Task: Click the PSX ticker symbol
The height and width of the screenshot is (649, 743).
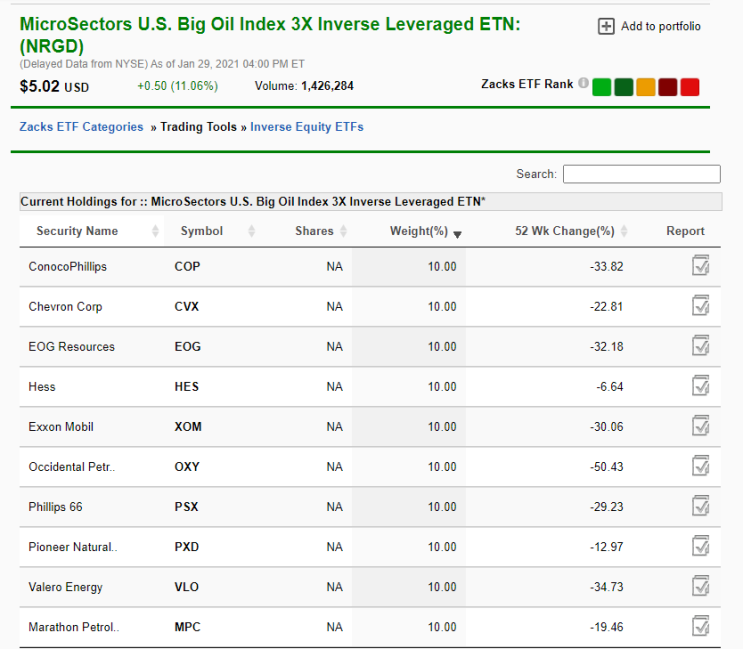Action: pyautogui.click(x=186, y=506)
